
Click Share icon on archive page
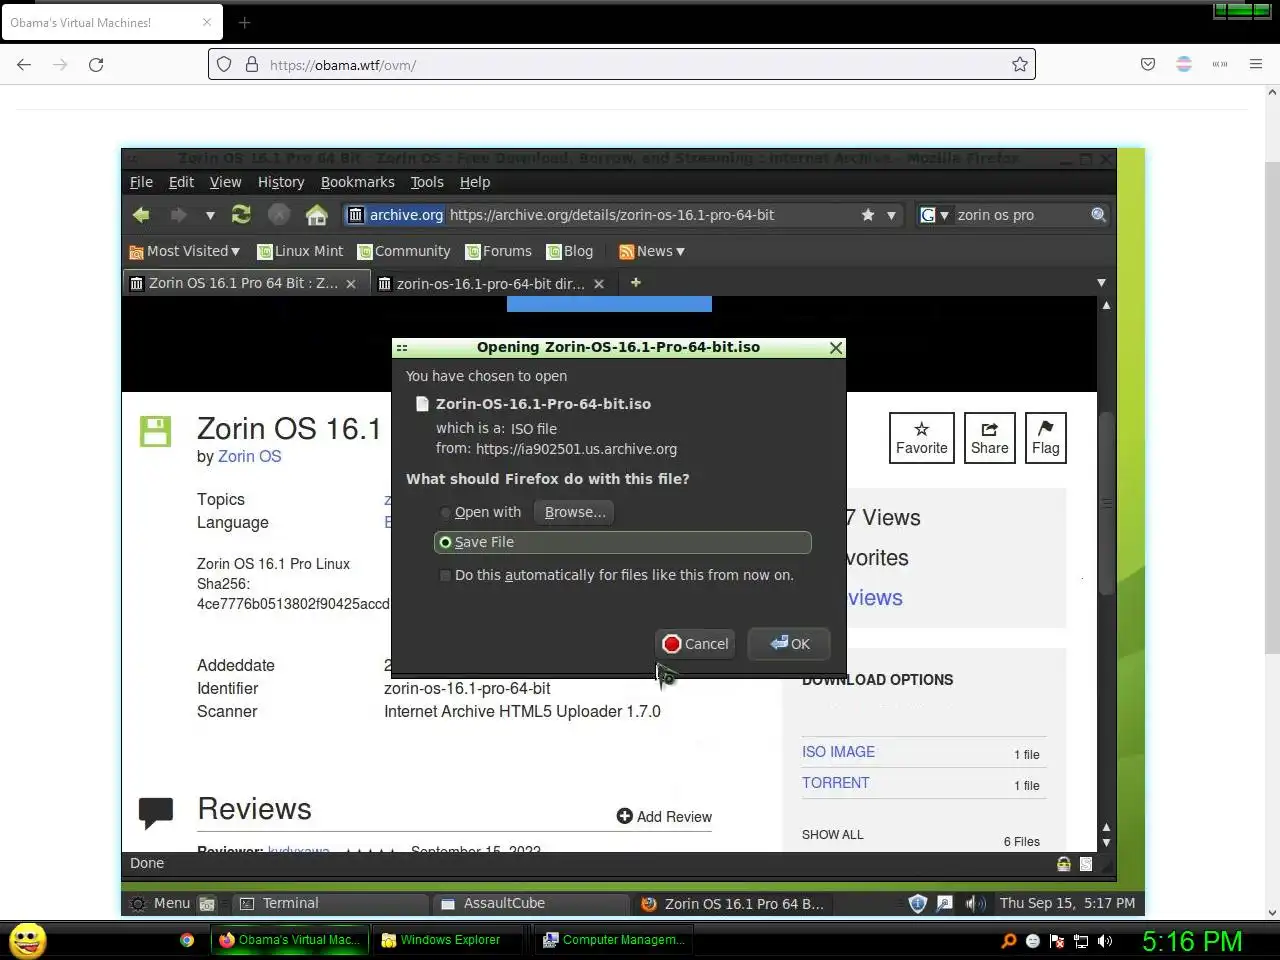click(990, 438)
